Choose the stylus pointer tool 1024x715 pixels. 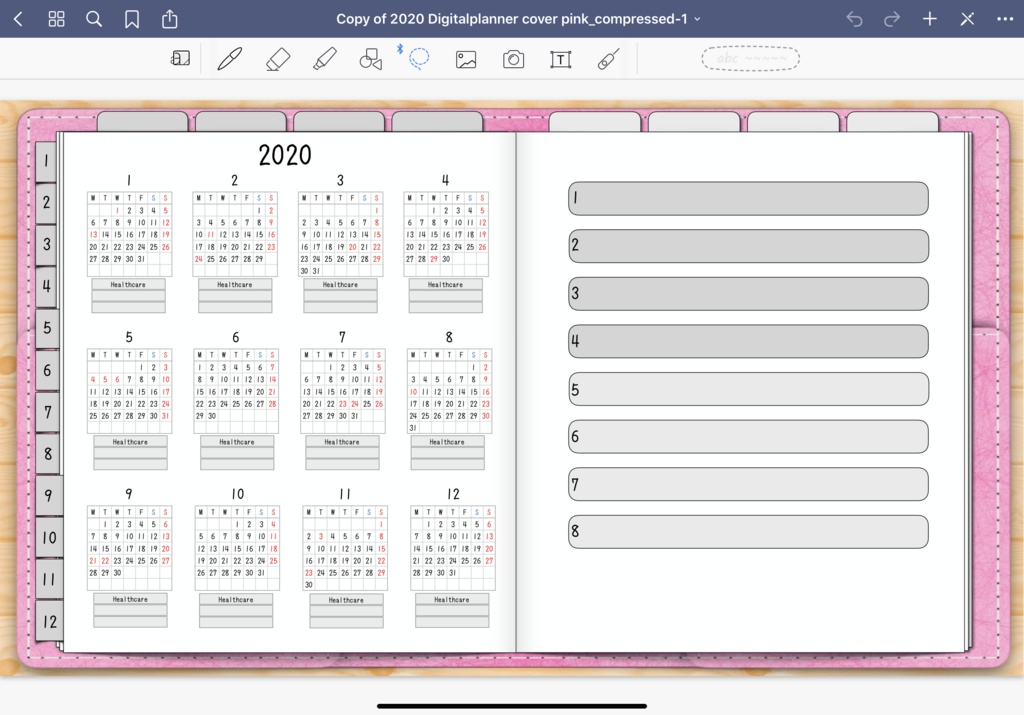[608, 58]
